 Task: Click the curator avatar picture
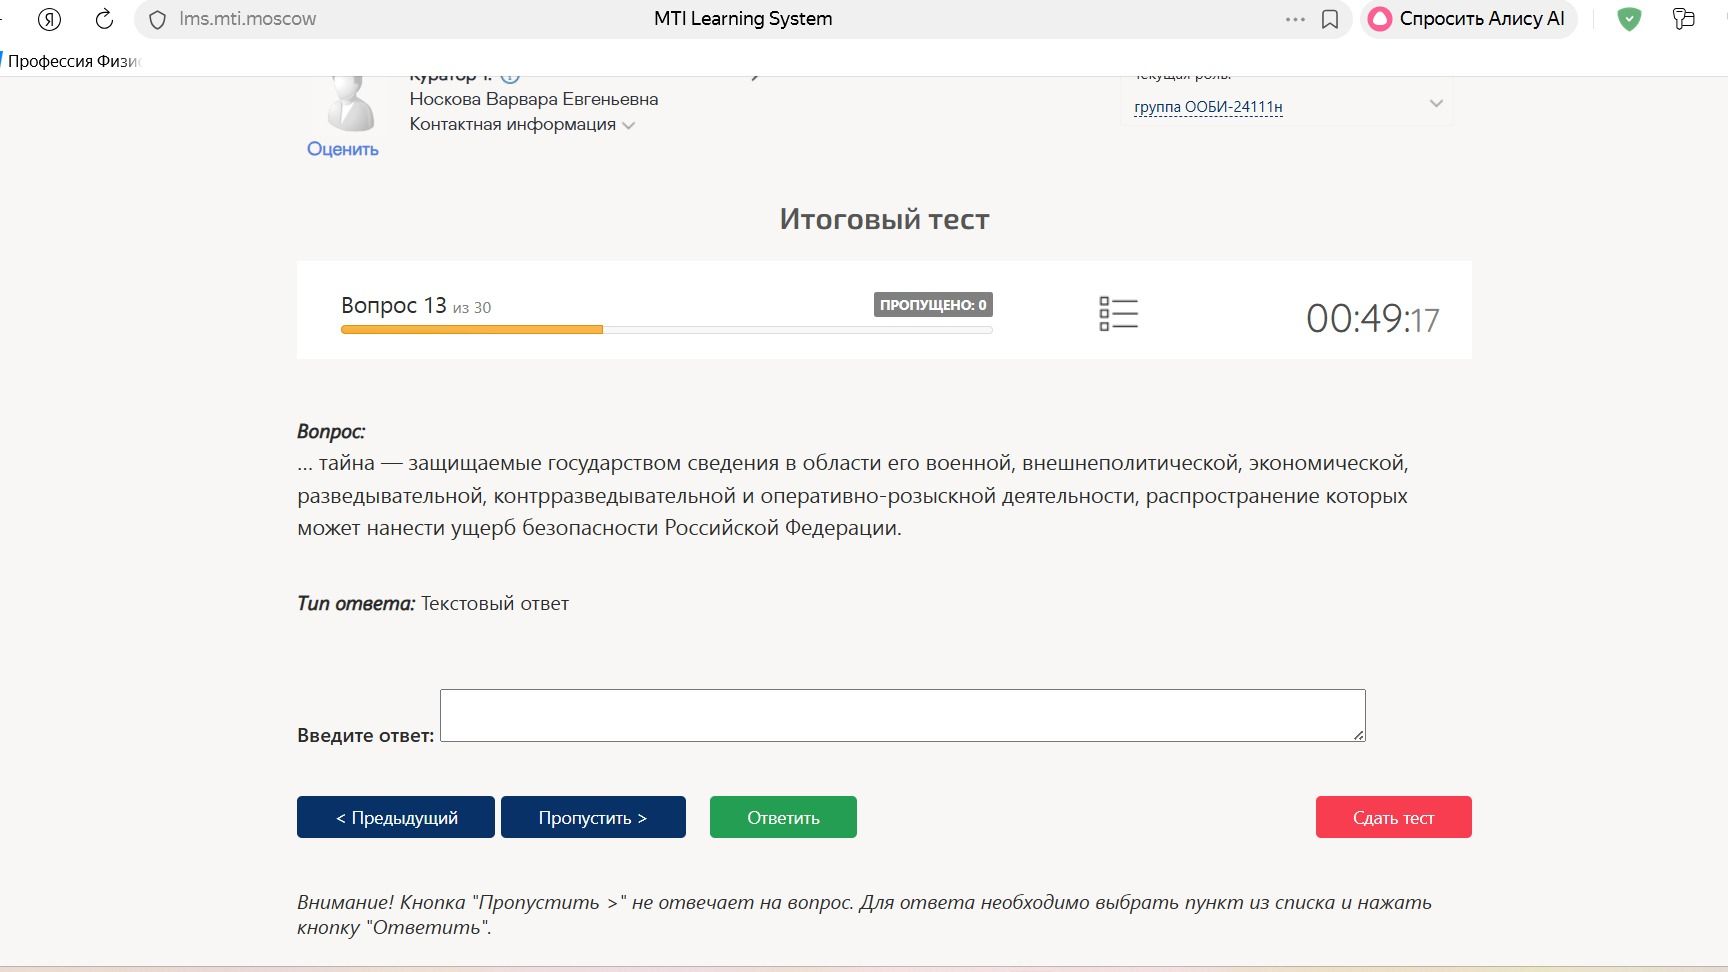351,104
